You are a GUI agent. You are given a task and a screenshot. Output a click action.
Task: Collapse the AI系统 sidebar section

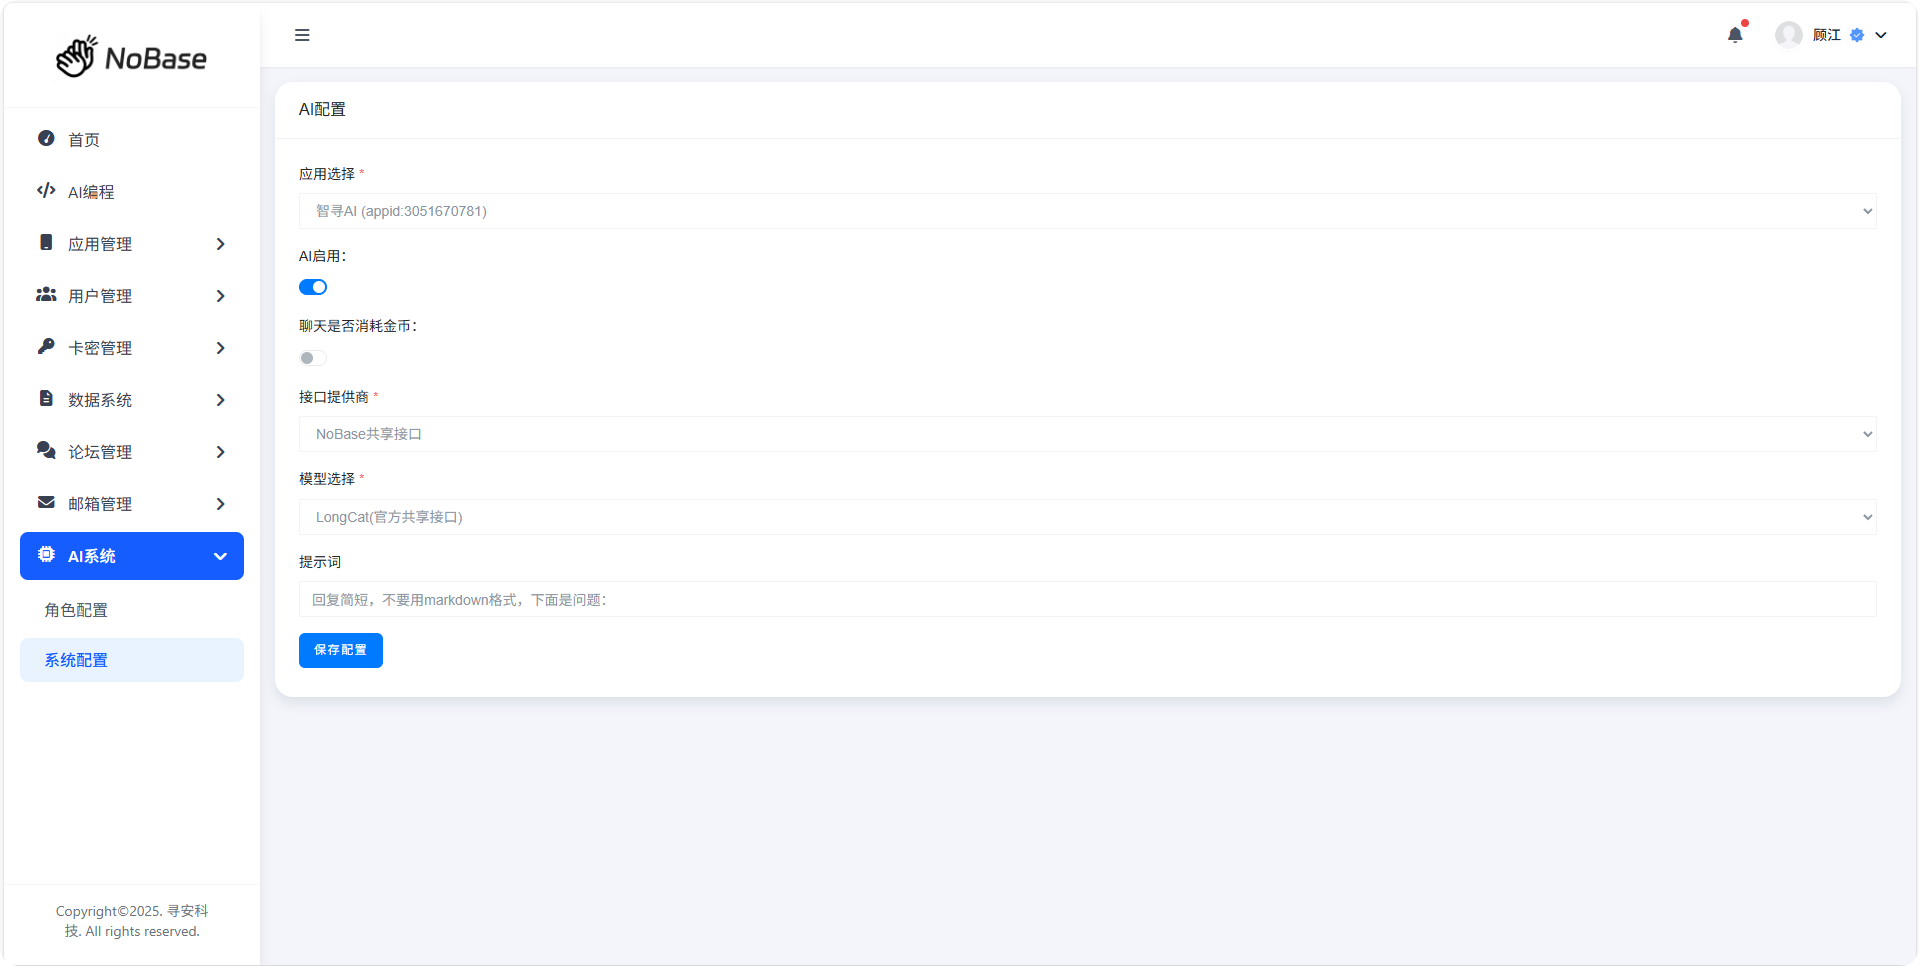tap(132, 556)
